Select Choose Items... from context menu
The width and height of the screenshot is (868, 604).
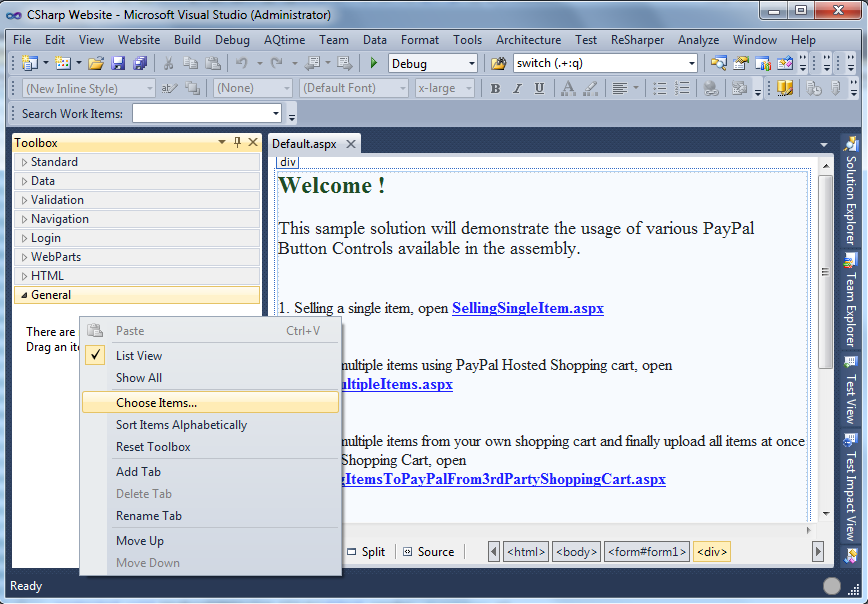(x=157, y=403)
